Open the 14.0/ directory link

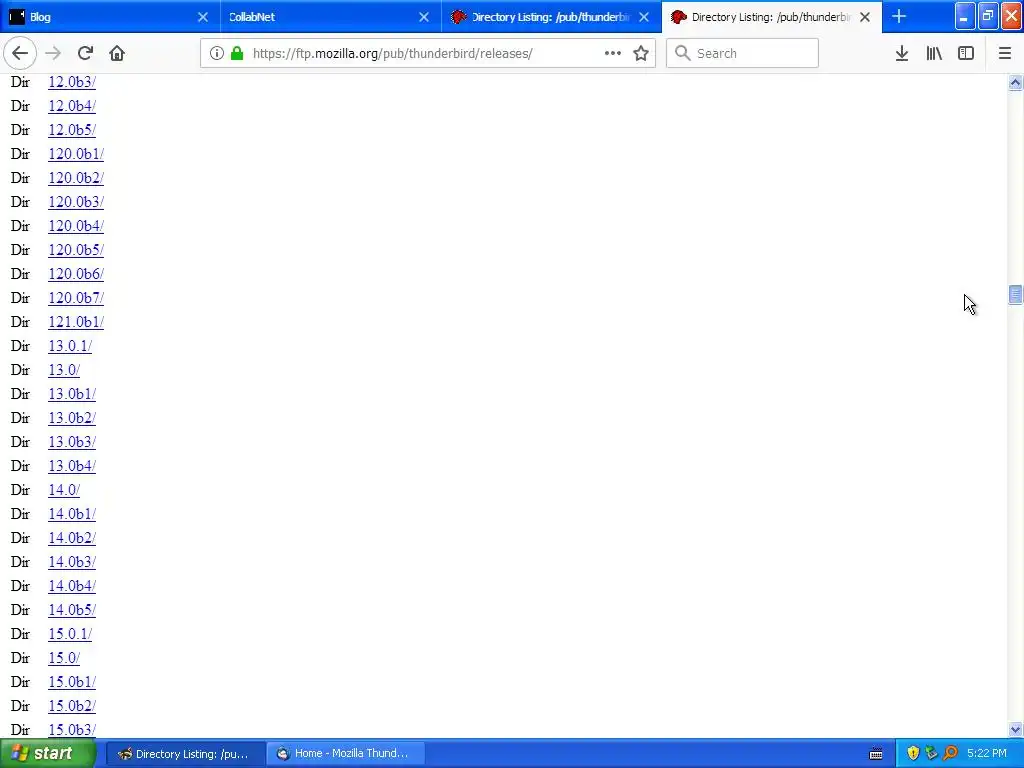[64, 490]
